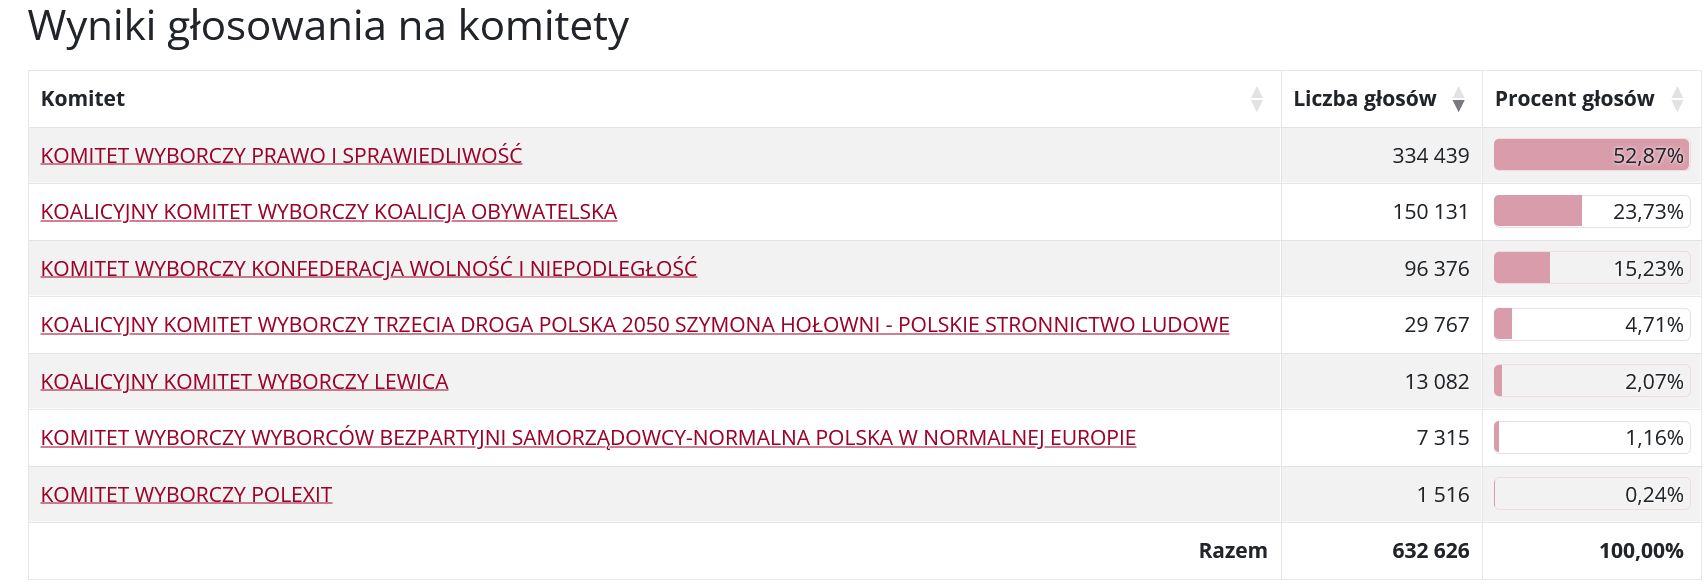1705x585 pixels.
Task: Open Komitet Wyborczy Prawo i Sprawiedliwość link
Action: pyautogui.click(x=281, y=155)
